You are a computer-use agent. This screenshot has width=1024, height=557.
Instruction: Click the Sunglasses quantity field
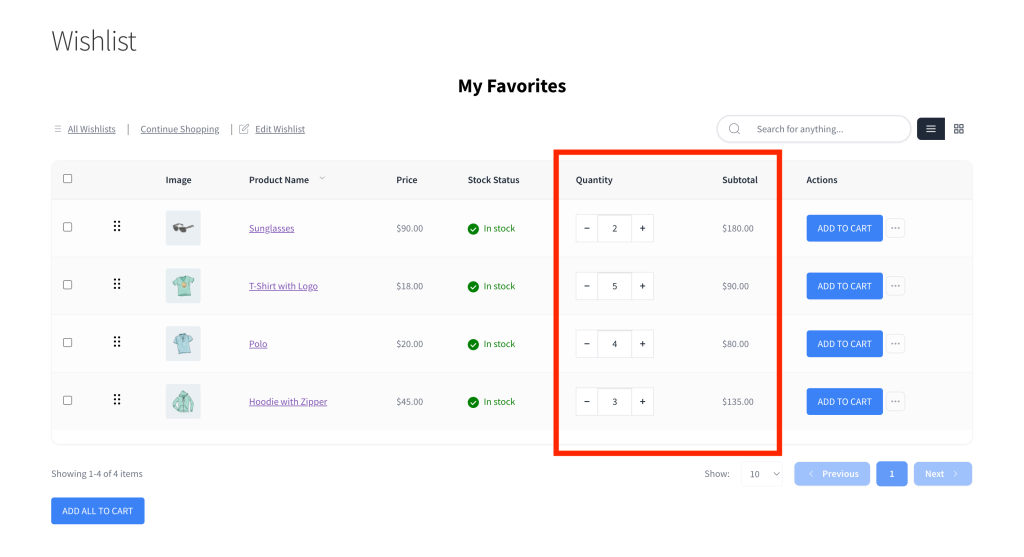click(615, 228)
